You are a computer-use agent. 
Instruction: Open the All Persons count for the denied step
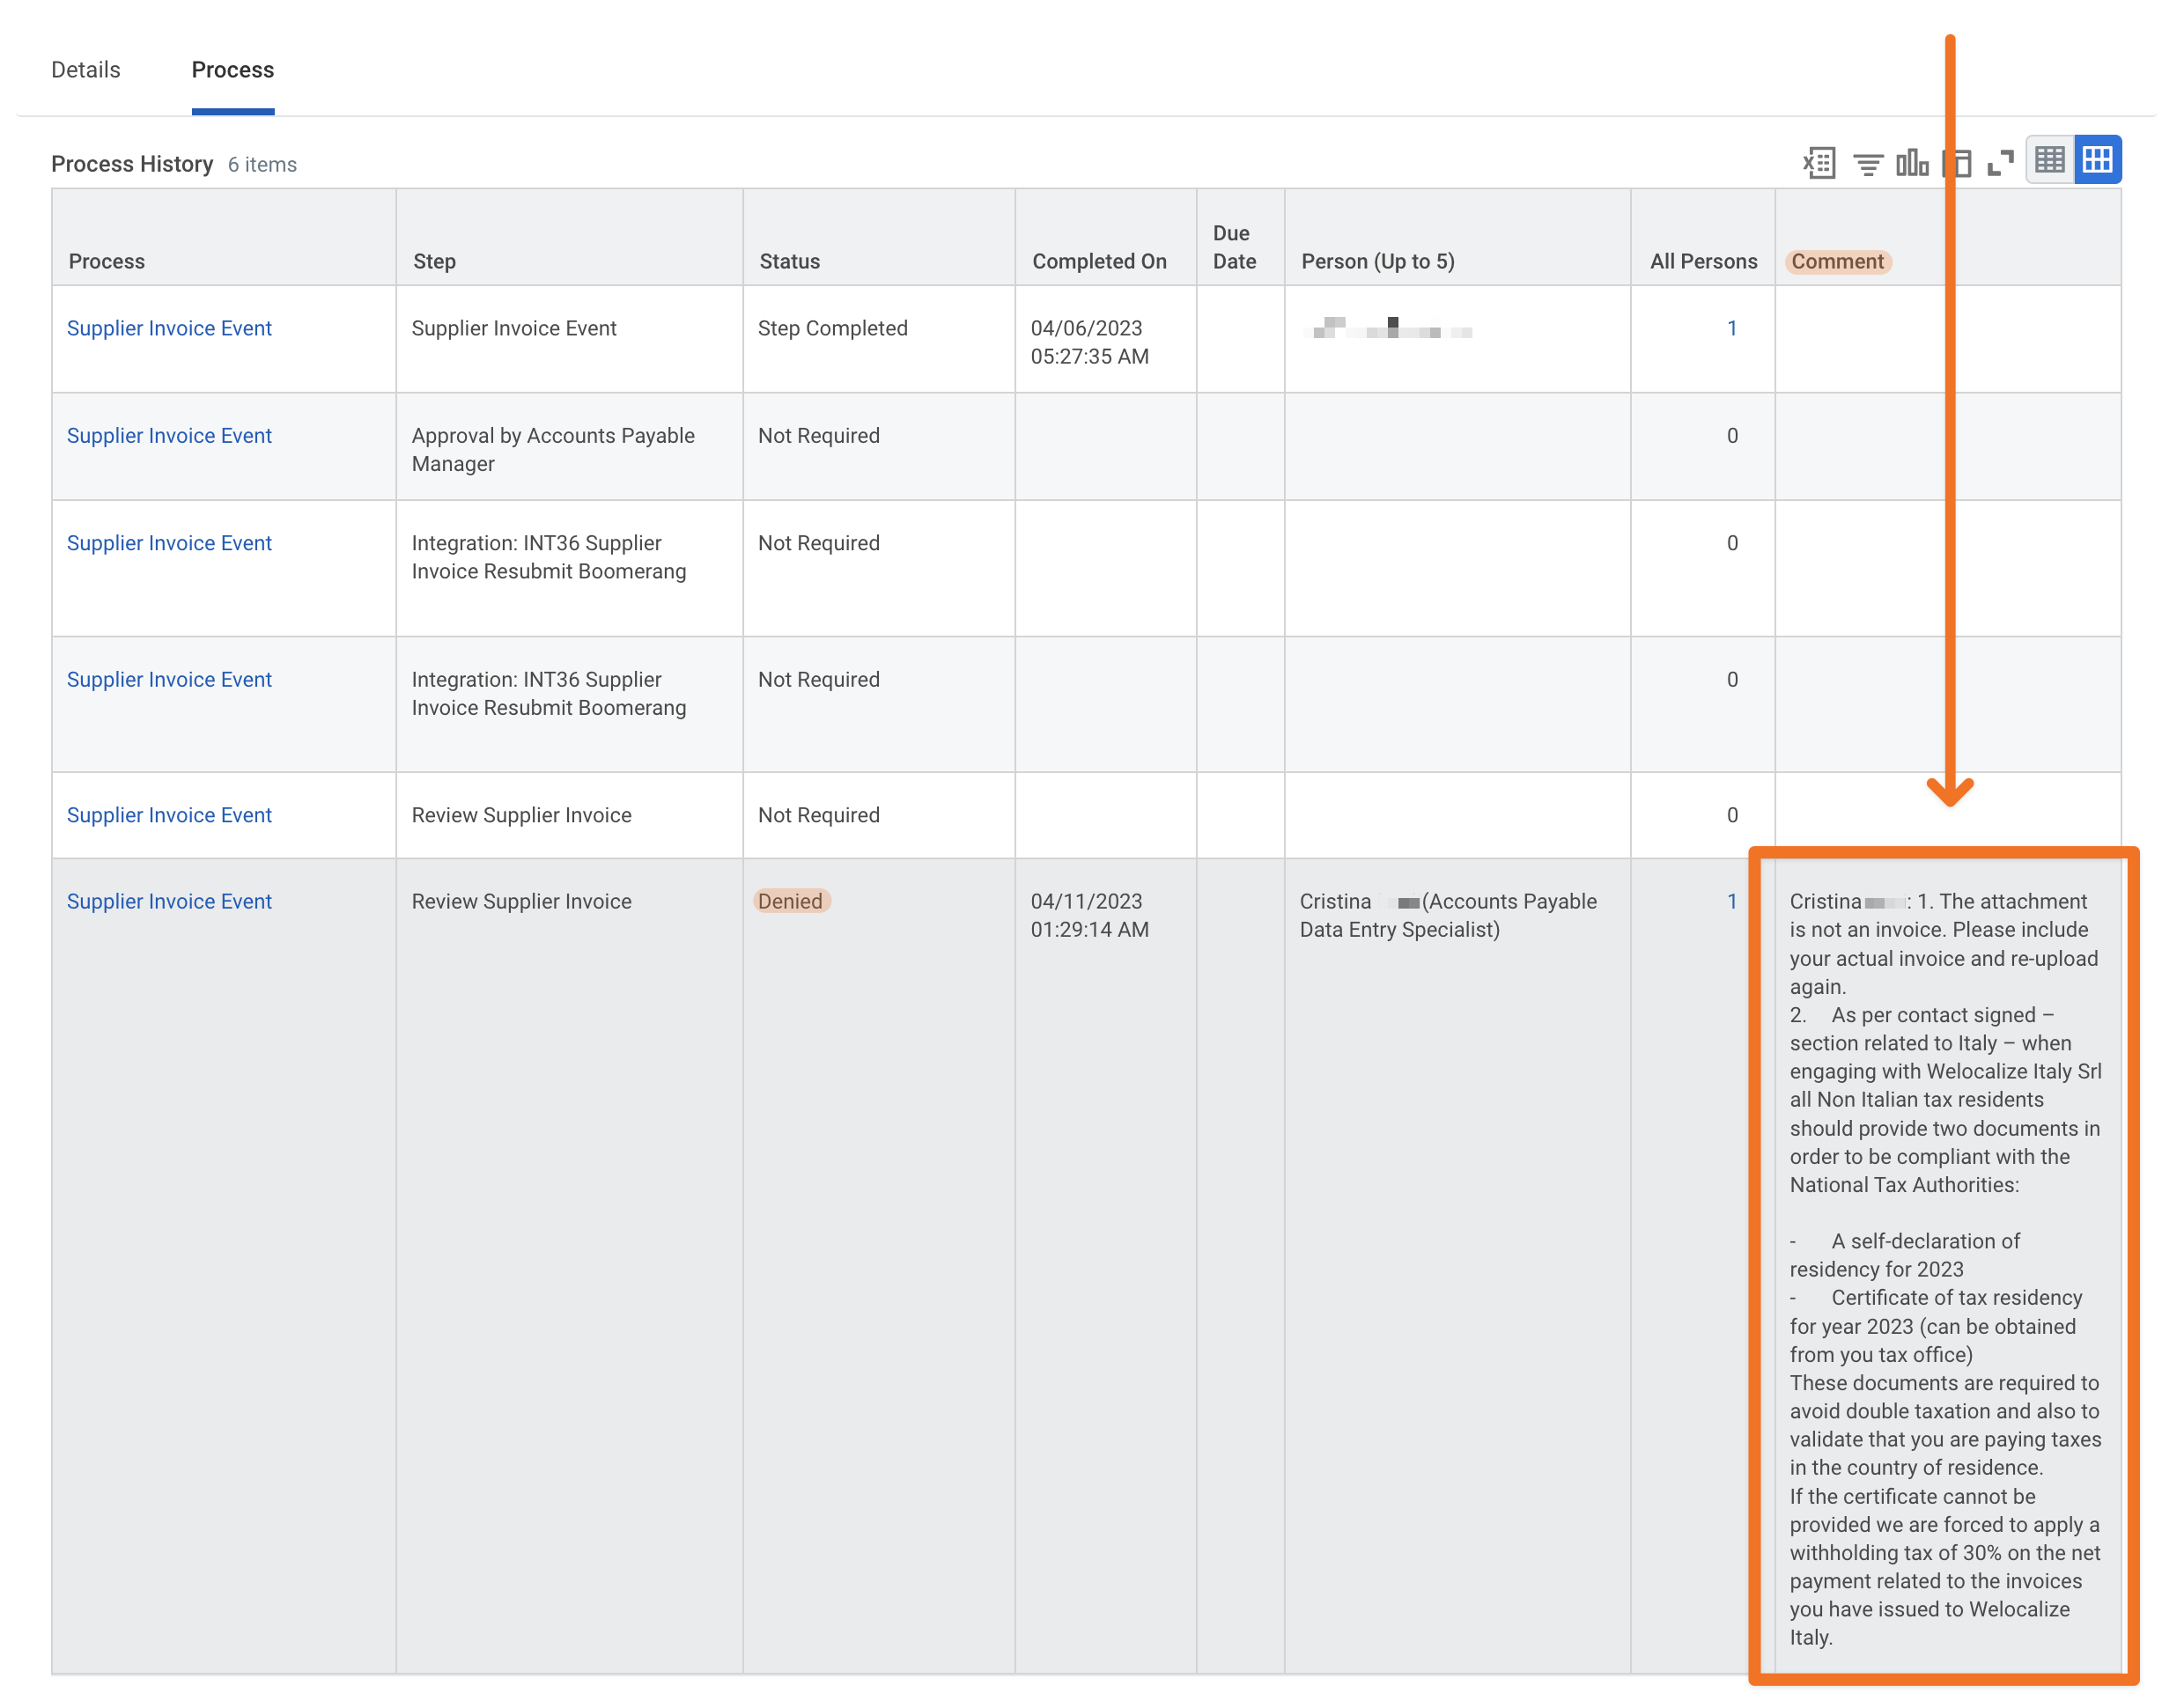(1732, 901)
